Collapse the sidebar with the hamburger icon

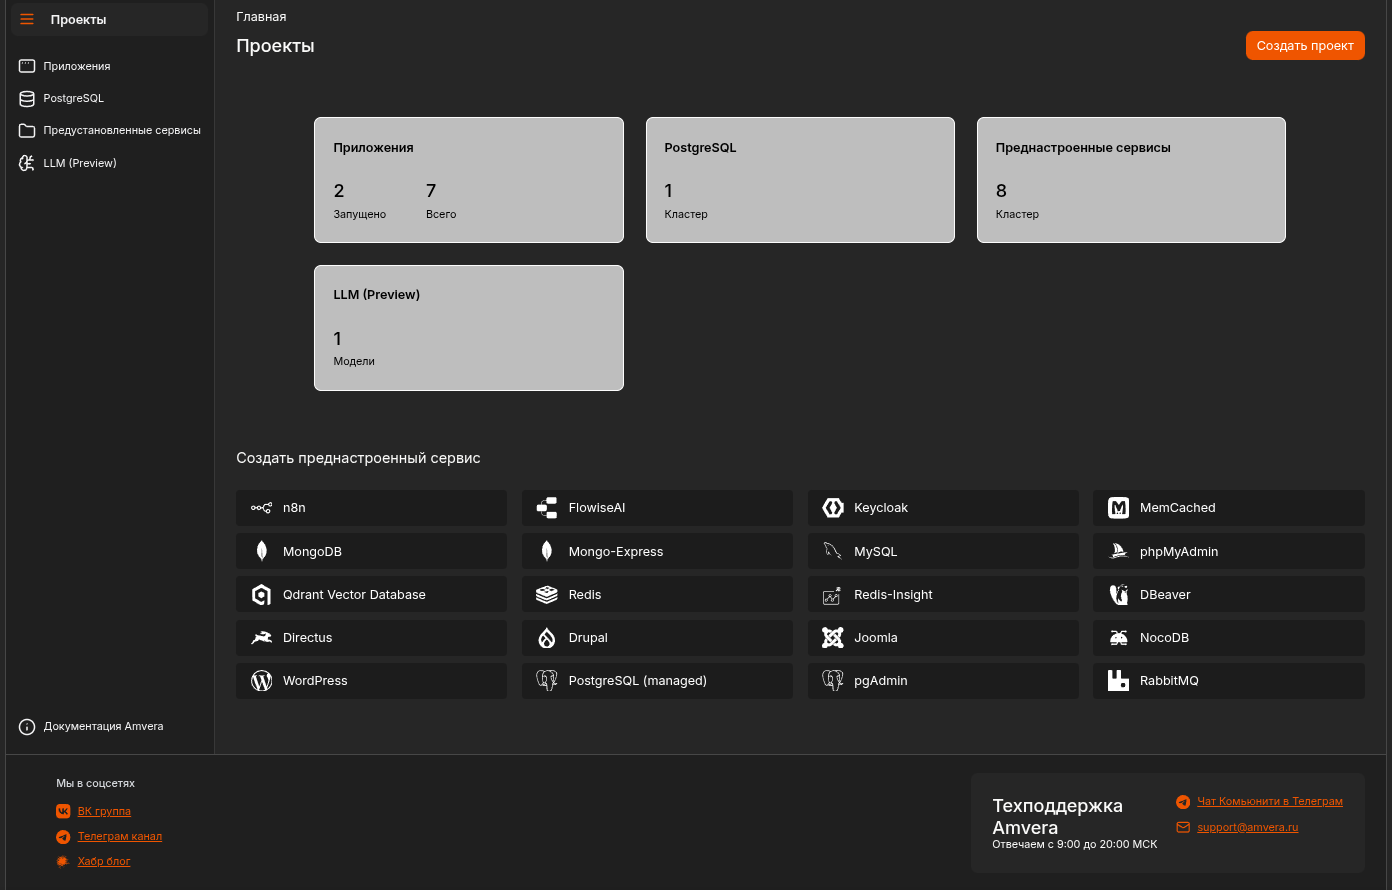tap(27, 20)
